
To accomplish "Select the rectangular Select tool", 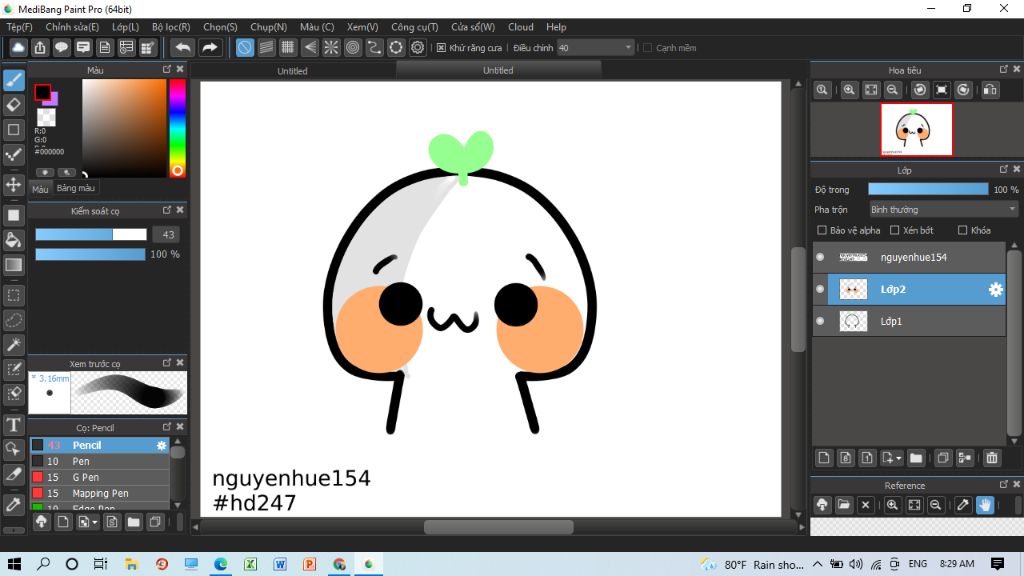I will coord(14,295).
